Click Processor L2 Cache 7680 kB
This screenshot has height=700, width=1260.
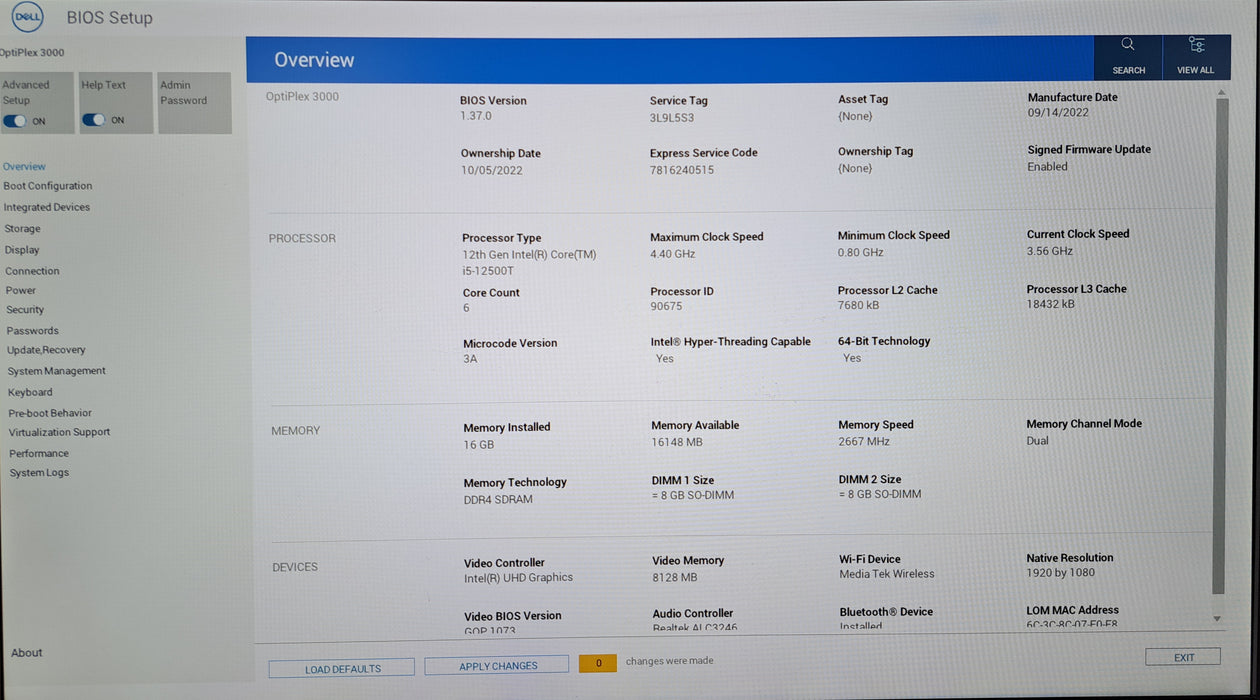859,305
